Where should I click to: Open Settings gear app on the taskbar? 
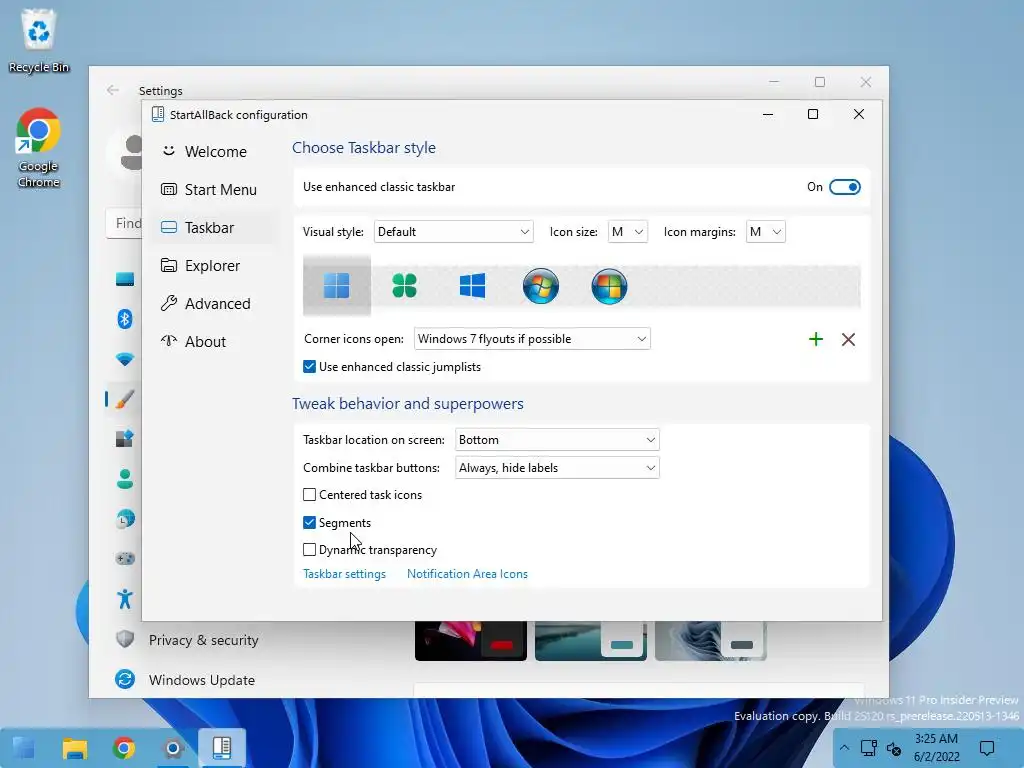click(173, 748)
